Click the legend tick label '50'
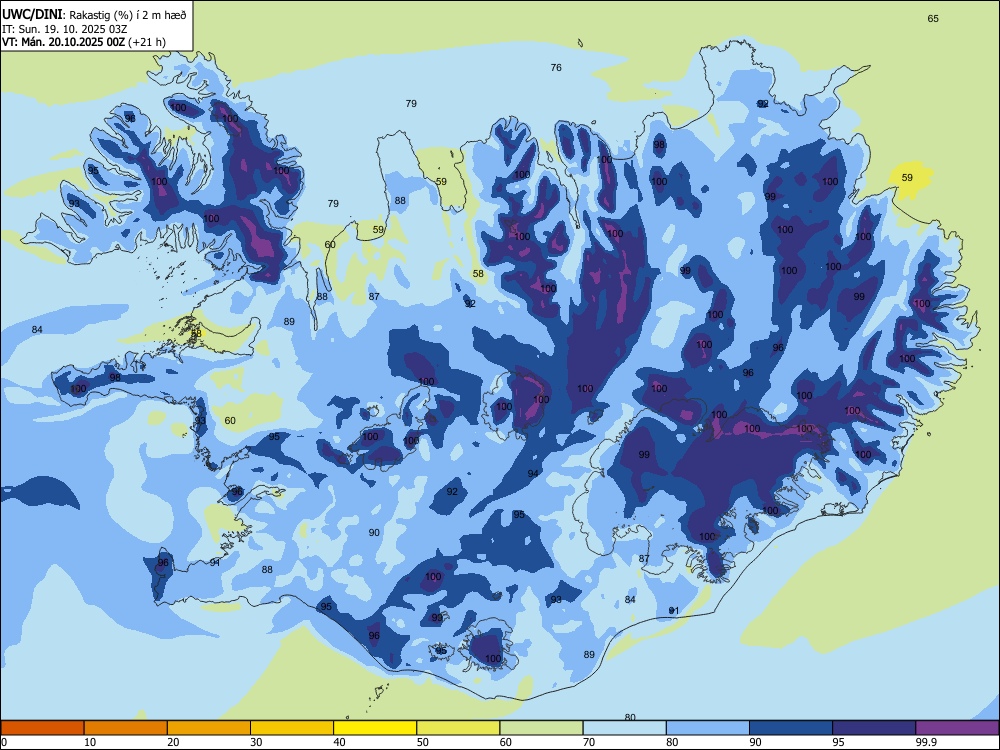The image size is (1000, 750). point(423,742)
